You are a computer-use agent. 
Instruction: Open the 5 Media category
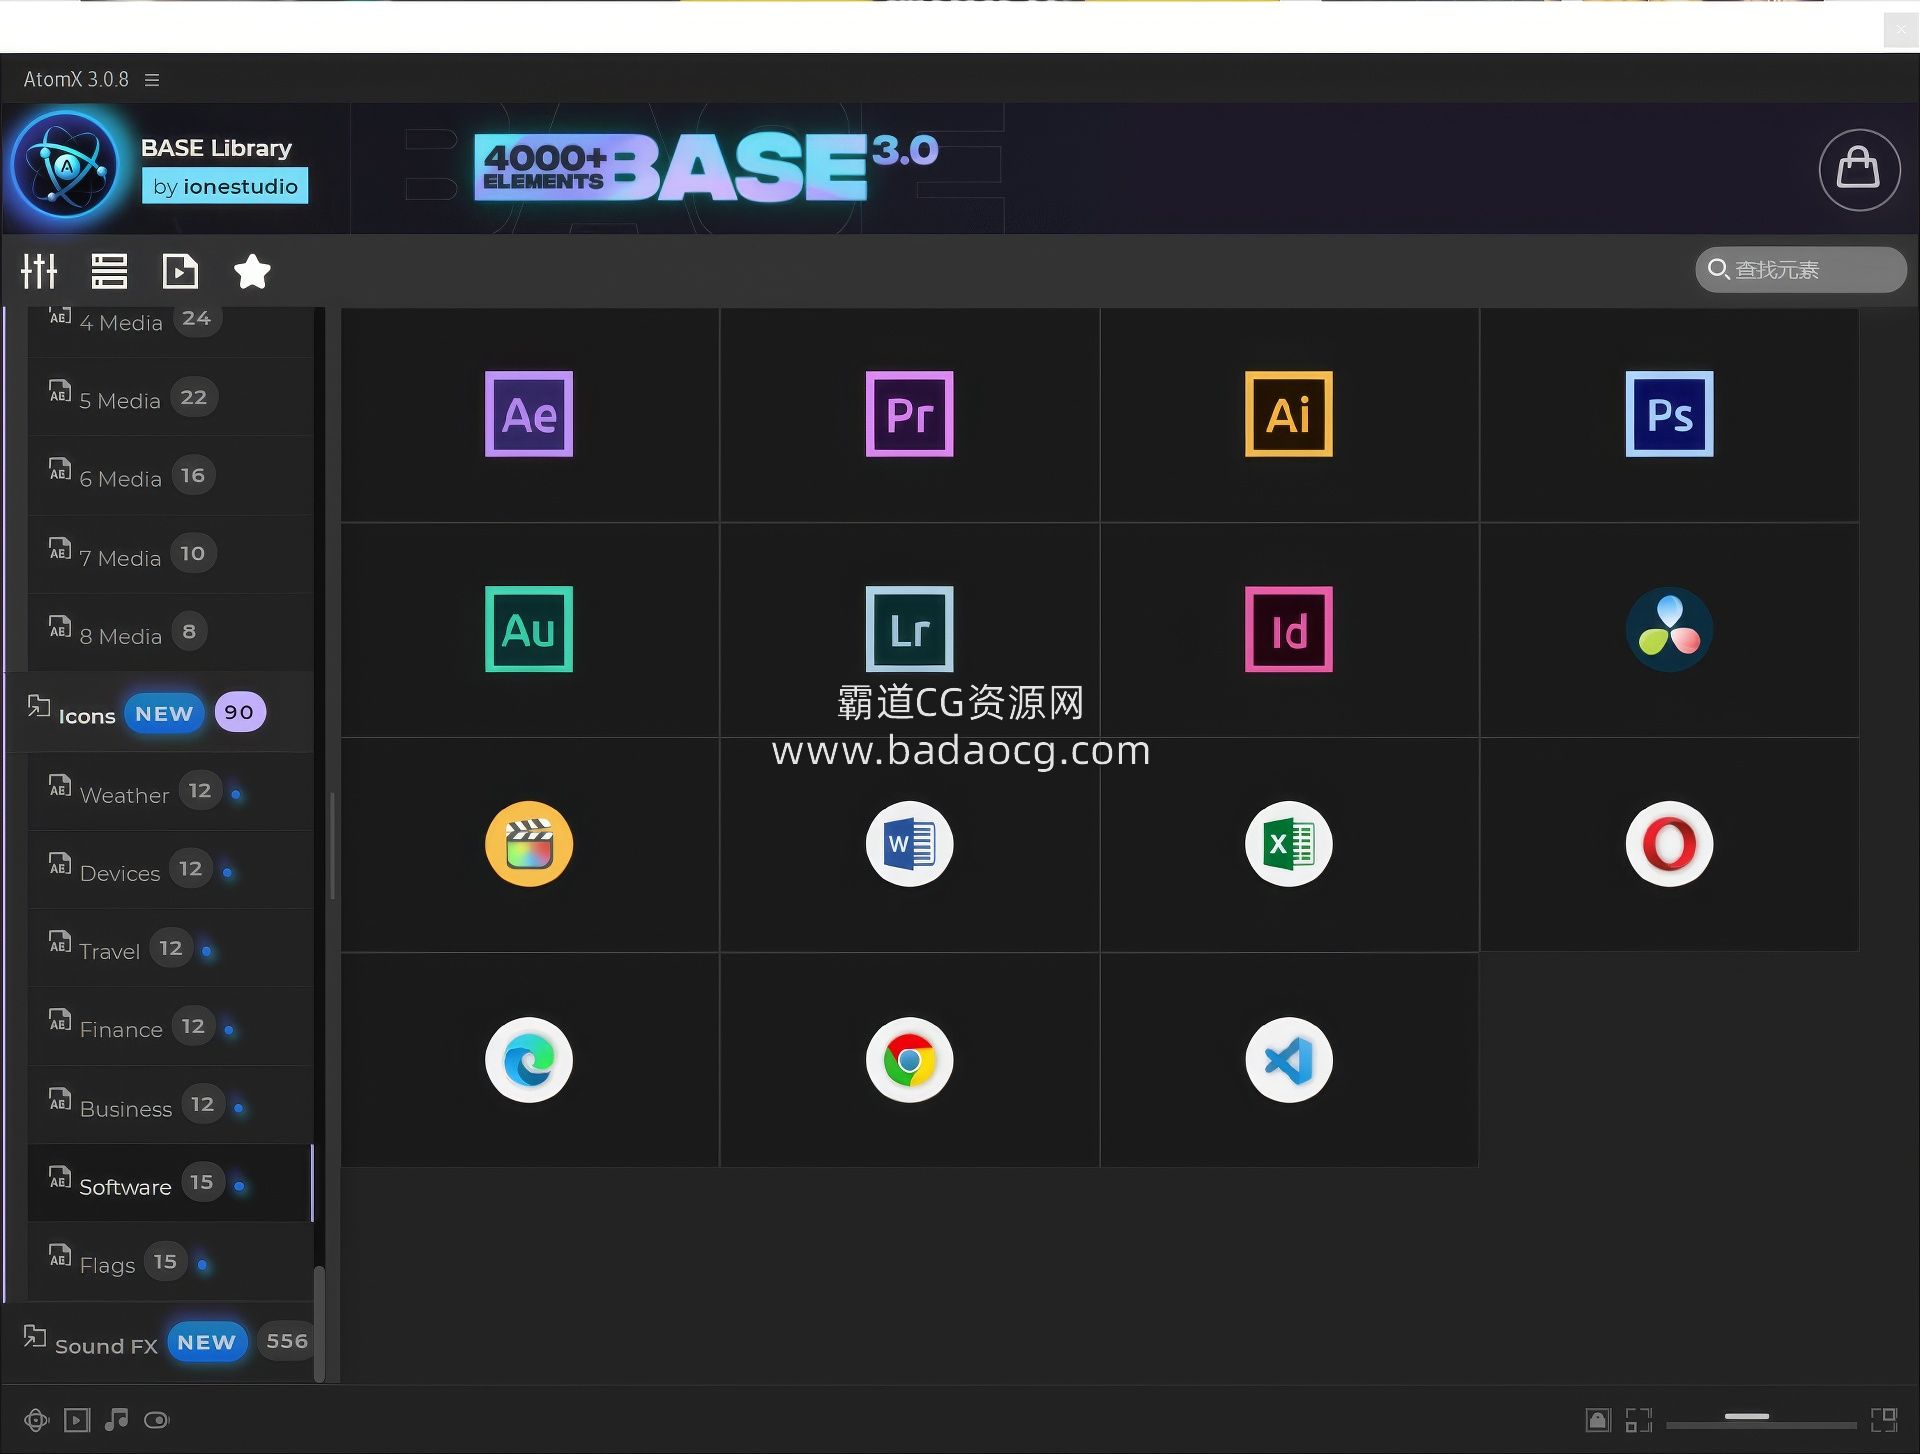170,398
